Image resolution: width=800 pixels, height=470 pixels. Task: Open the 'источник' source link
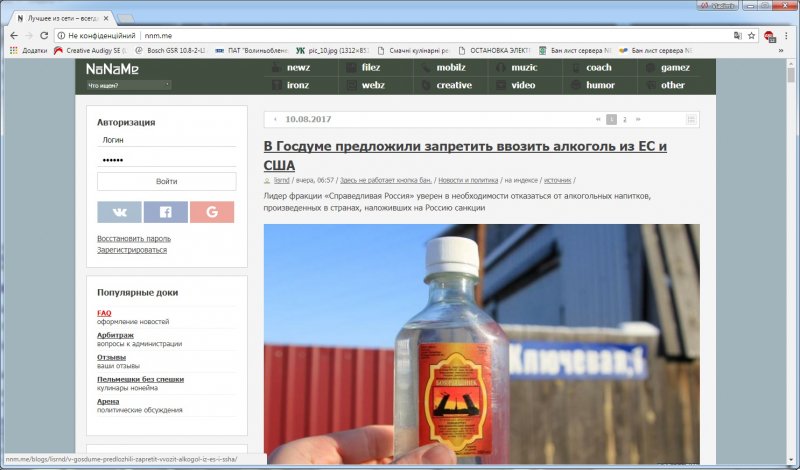(x=558, y=180)
